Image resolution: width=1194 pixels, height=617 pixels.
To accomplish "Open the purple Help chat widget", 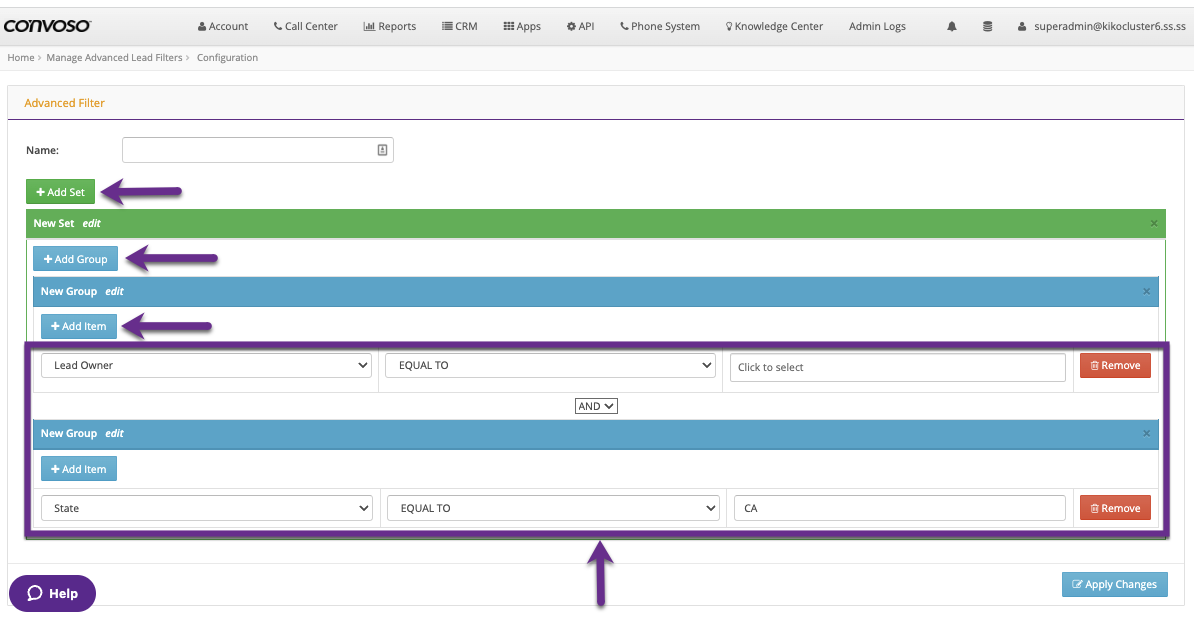I will click(x=52, y=593).
